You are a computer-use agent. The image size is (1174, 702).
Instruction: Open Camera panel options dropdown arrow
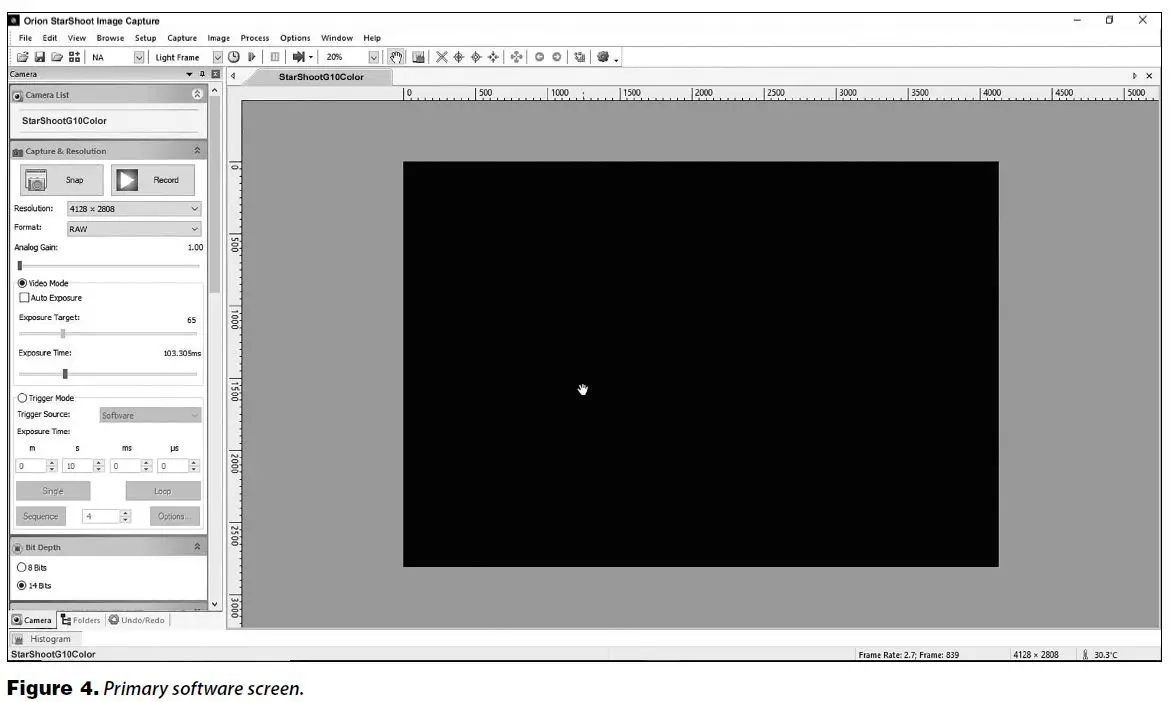pyautogui.click(x=189, y=74)
